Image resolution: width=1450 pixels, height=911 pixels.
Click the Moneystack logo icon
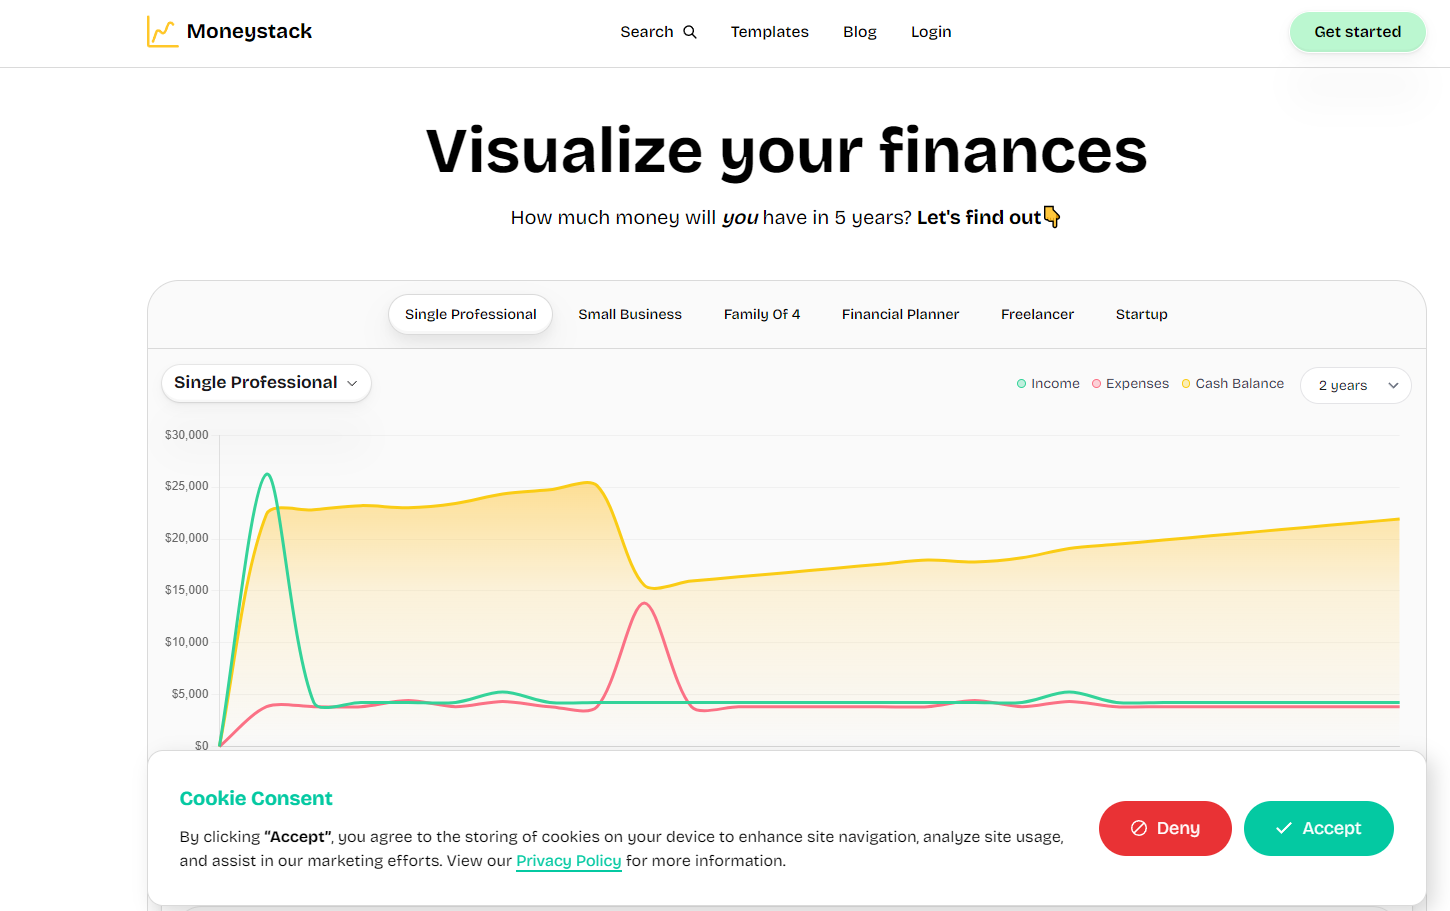click(x=162, y=31)
